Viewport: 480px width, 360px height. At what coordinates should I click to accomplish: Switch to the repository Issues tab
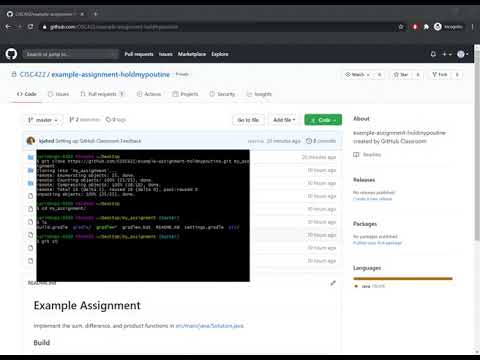click(59, 94)
